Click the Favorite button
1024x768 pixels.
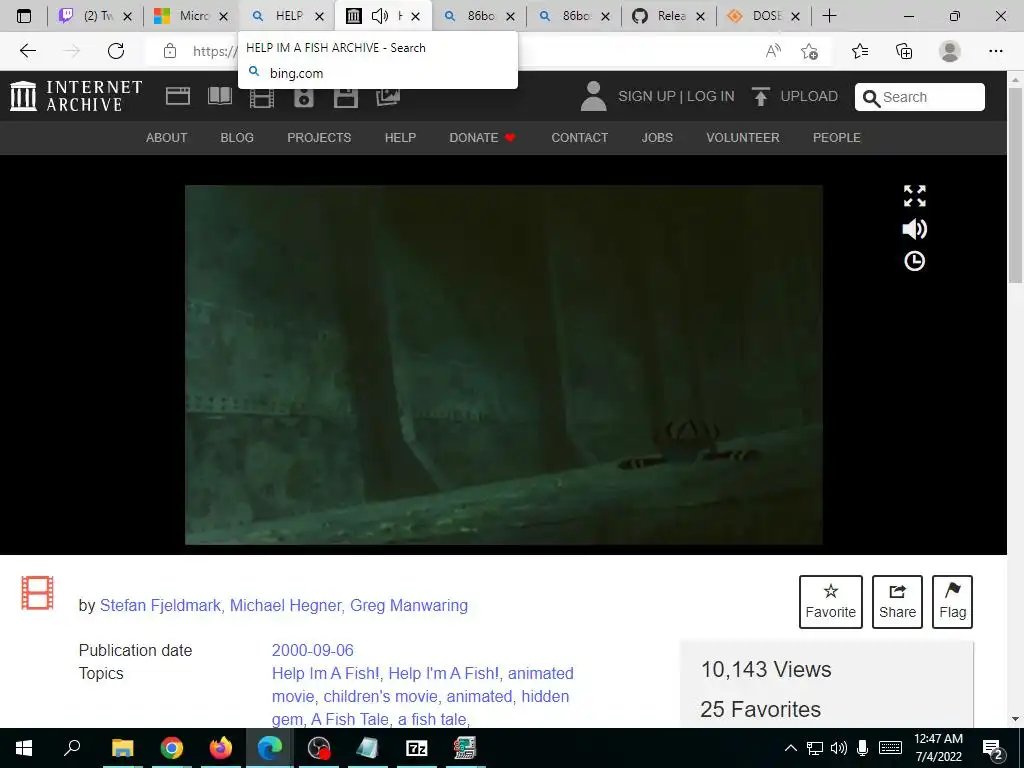coord(831,601)
